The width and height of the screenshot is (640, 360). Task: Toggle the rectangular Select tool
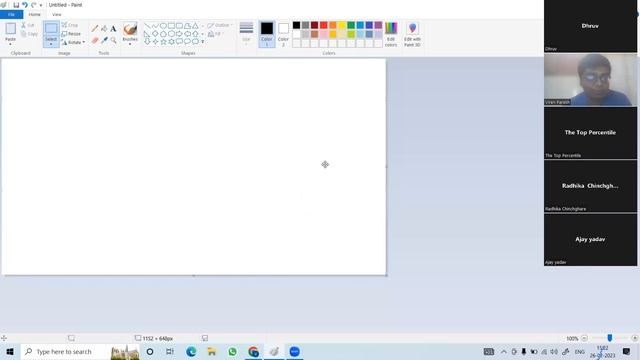51,29
